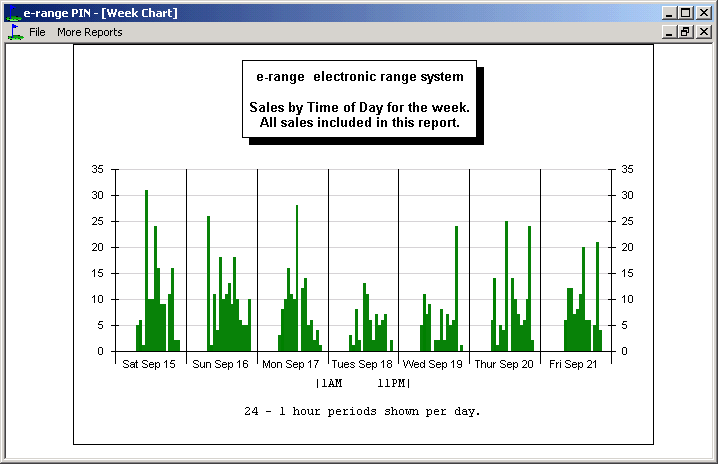Screen dimensions: 718x464
Task: Minimize the inner Week Chart child window
Action: [668, 32]
